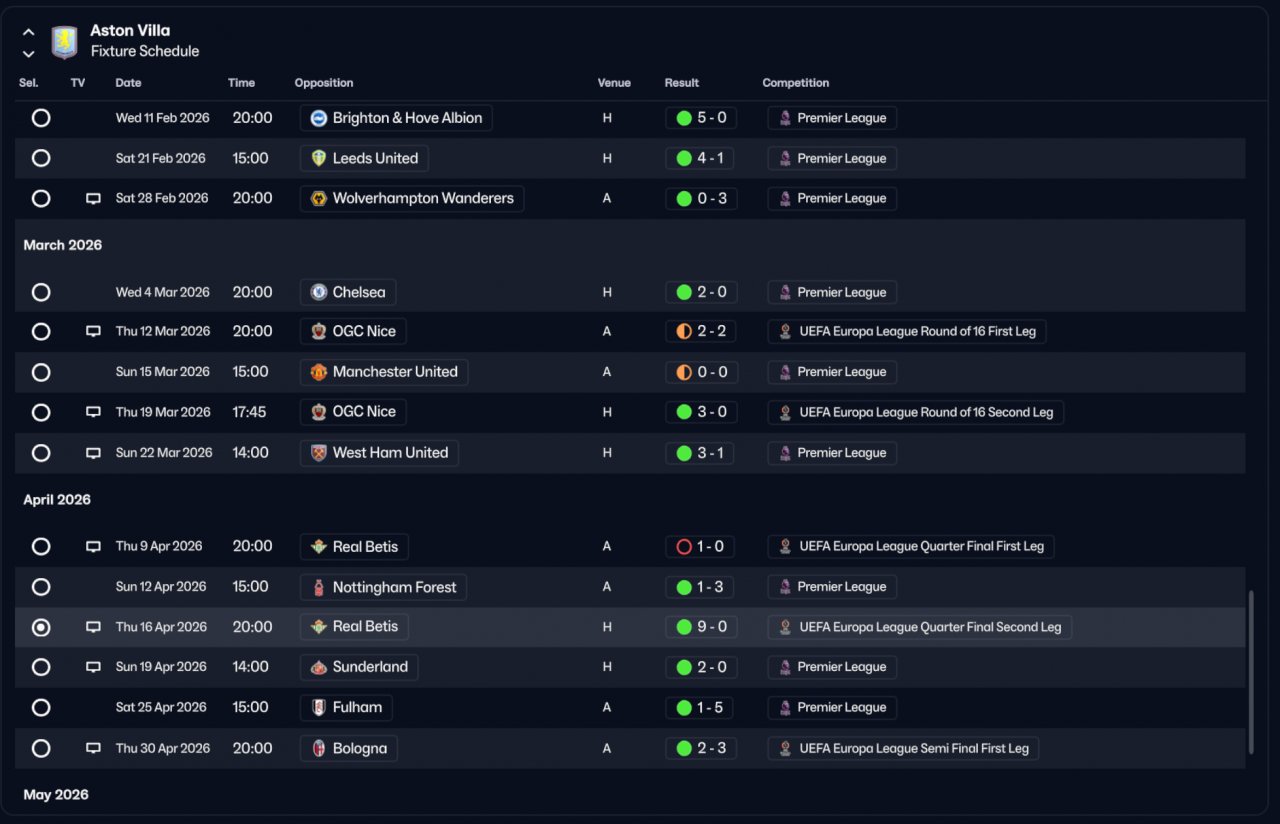1280x824 pixels.
Task: Click the Chelsea club badge icon
Action: coord(319,292)
